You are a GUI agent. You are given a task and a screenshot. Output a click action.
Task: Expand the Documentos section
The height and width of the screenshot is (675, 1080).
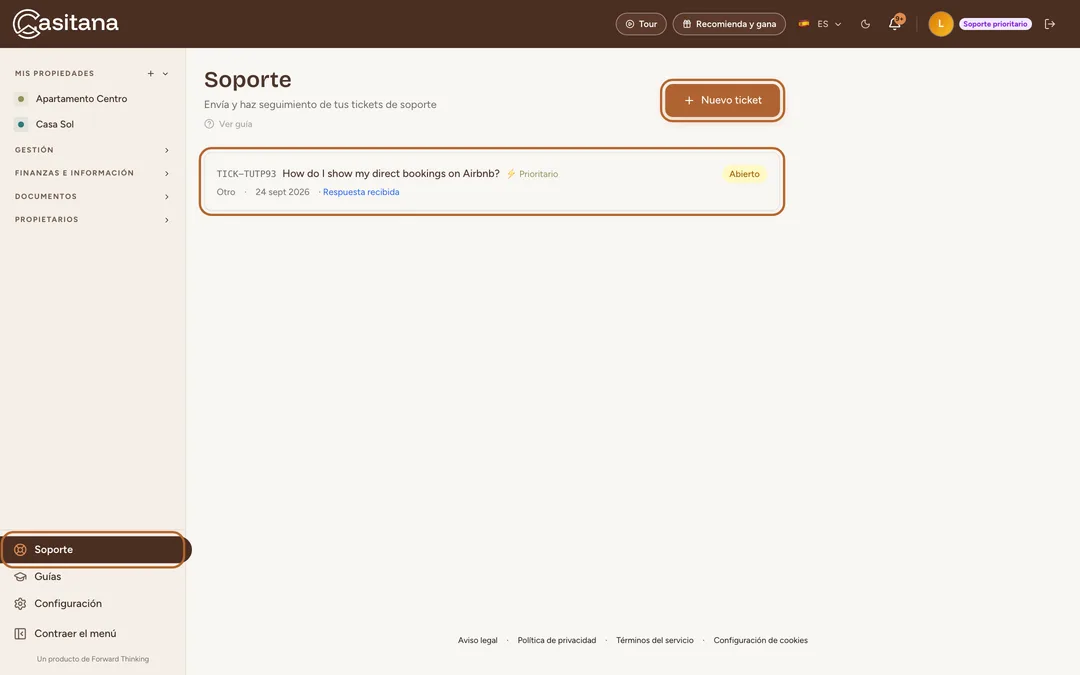pyautogui.click(x=92, y=197)
